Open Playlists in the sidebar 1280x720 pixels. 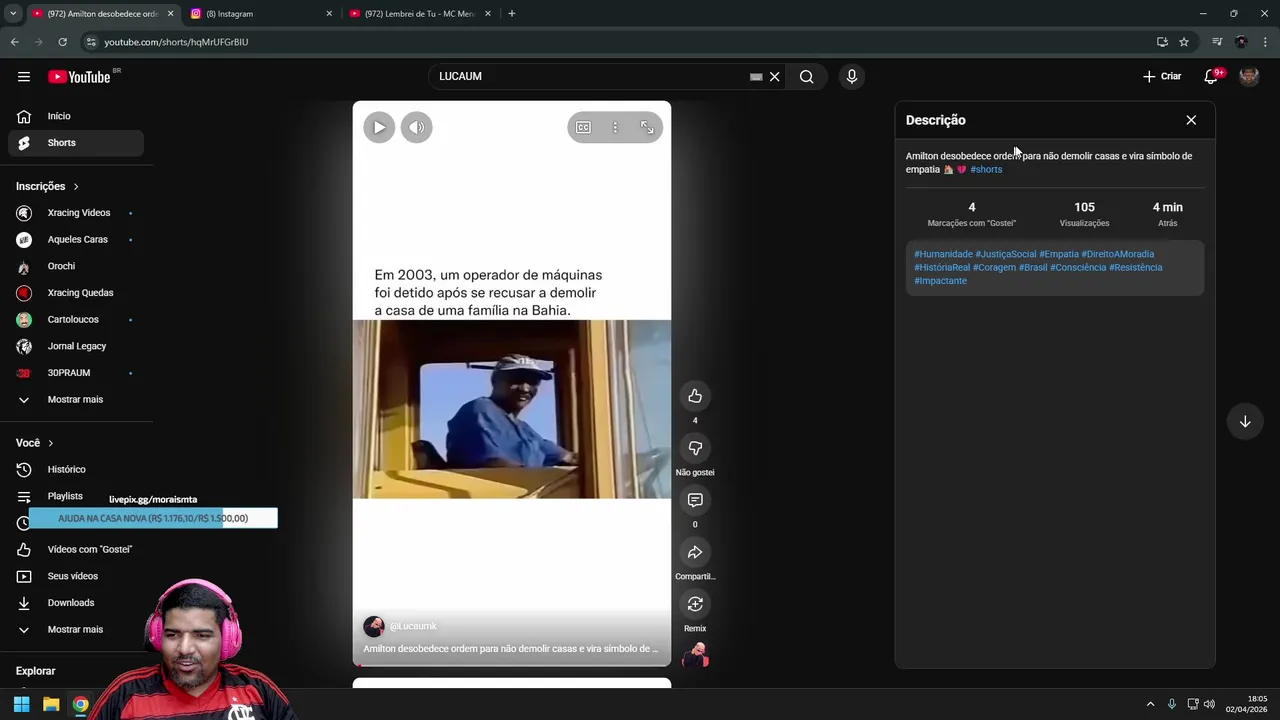[x=65, y=496]
